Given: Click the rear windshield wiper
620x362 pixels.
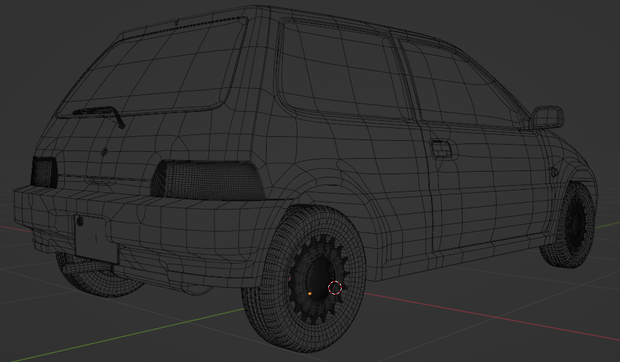Looking at the screenshot, I should (x=100, y=115).
